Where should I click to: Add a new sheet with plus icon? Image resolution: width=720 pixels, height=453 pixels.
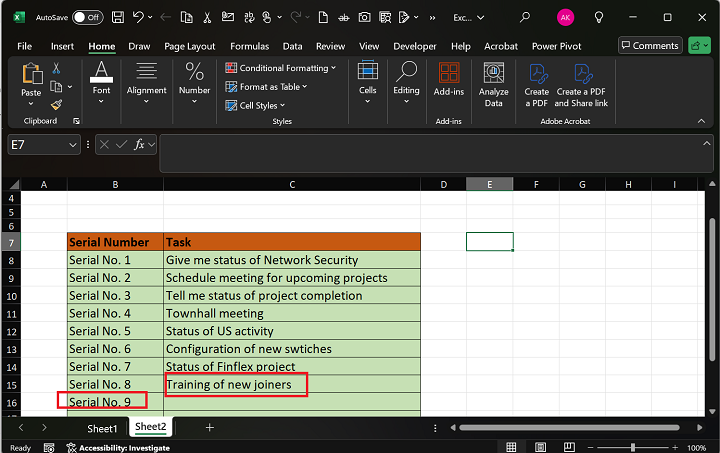(210, 427)
